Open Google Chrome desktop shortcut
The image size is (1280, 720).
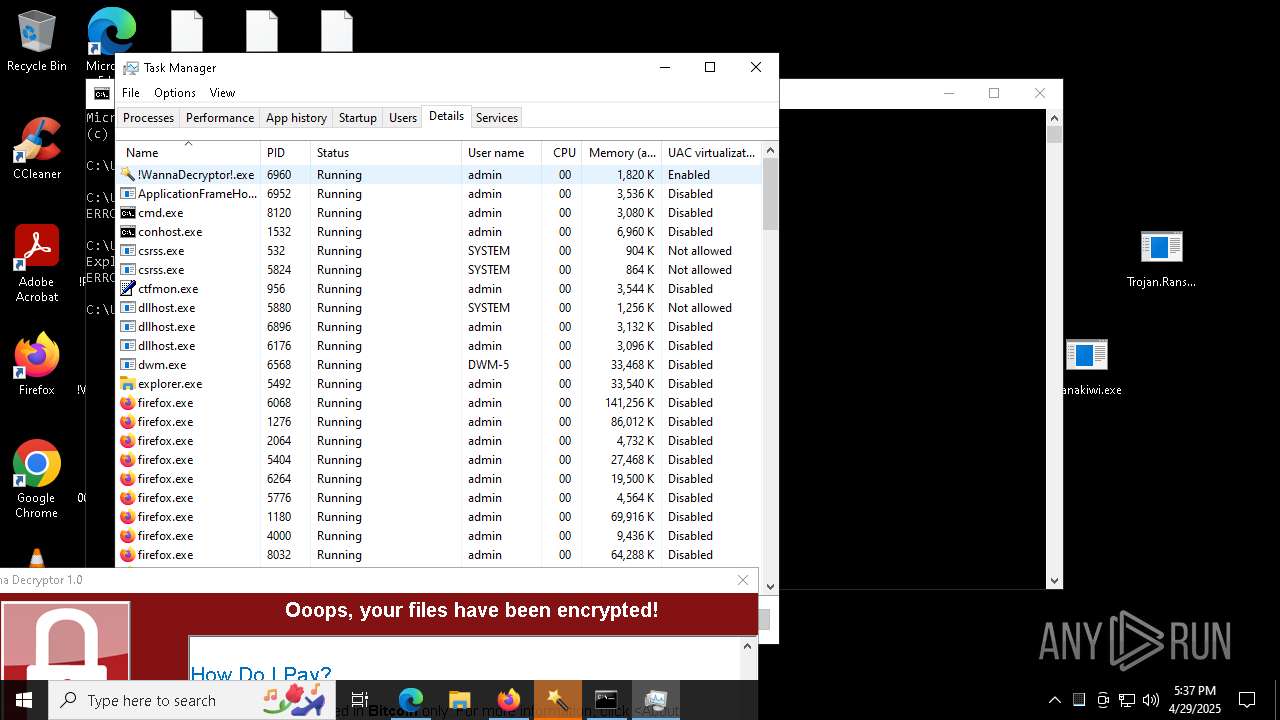(x=37, y=479)
